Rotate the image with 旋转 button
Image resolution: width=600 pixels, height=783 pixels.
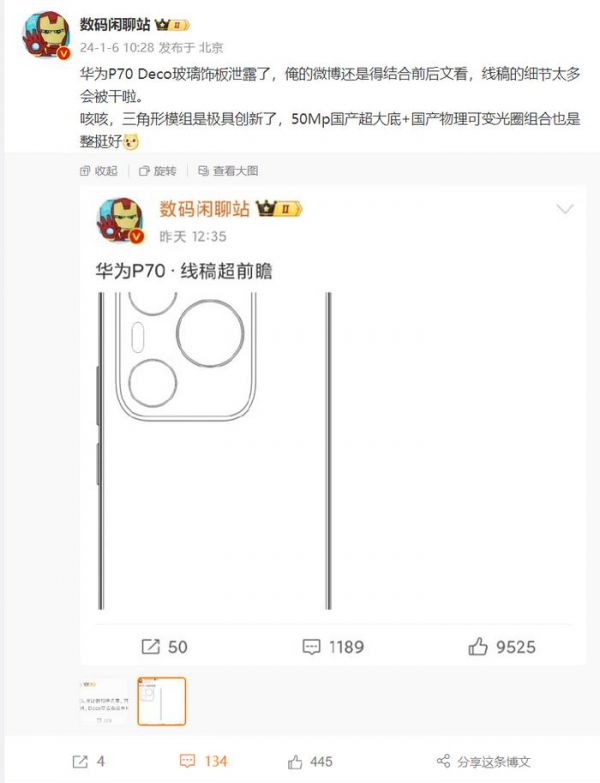pyautogui.click(x=158, y=171)
